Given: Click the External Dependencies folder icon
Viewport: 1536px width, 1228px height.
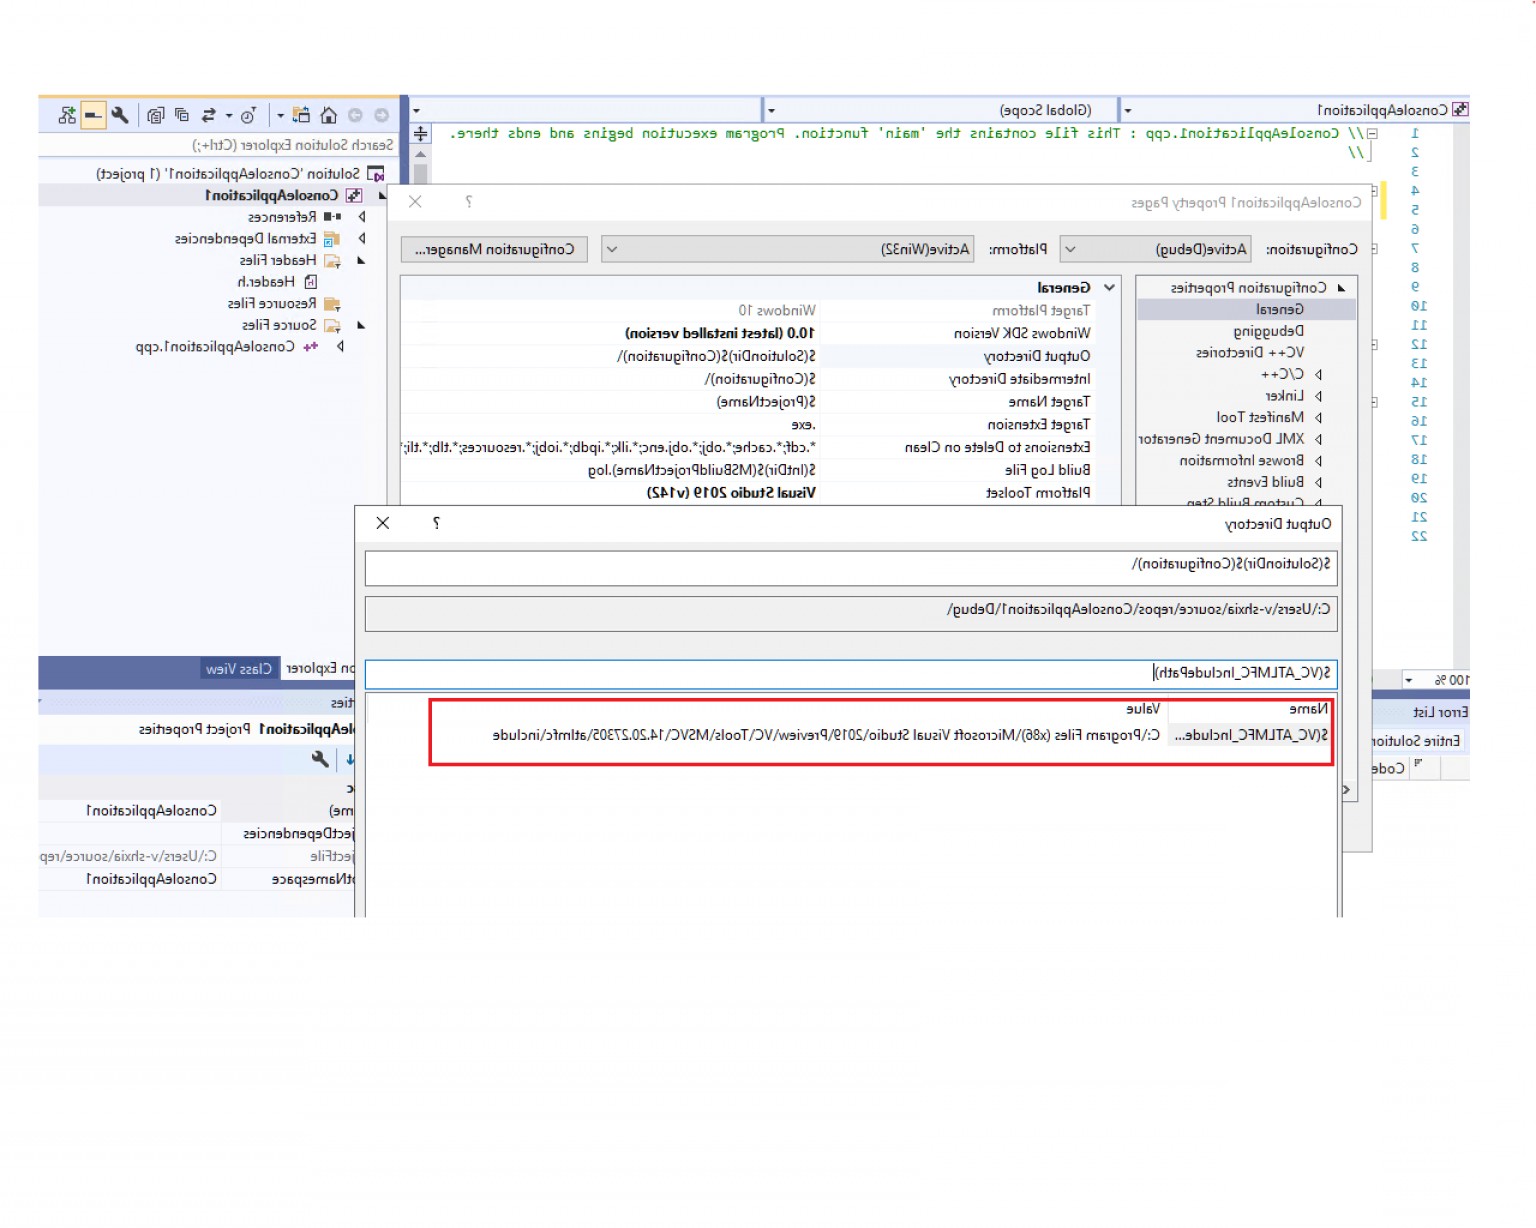Looking at the screenshot, I should pos(332,239).
